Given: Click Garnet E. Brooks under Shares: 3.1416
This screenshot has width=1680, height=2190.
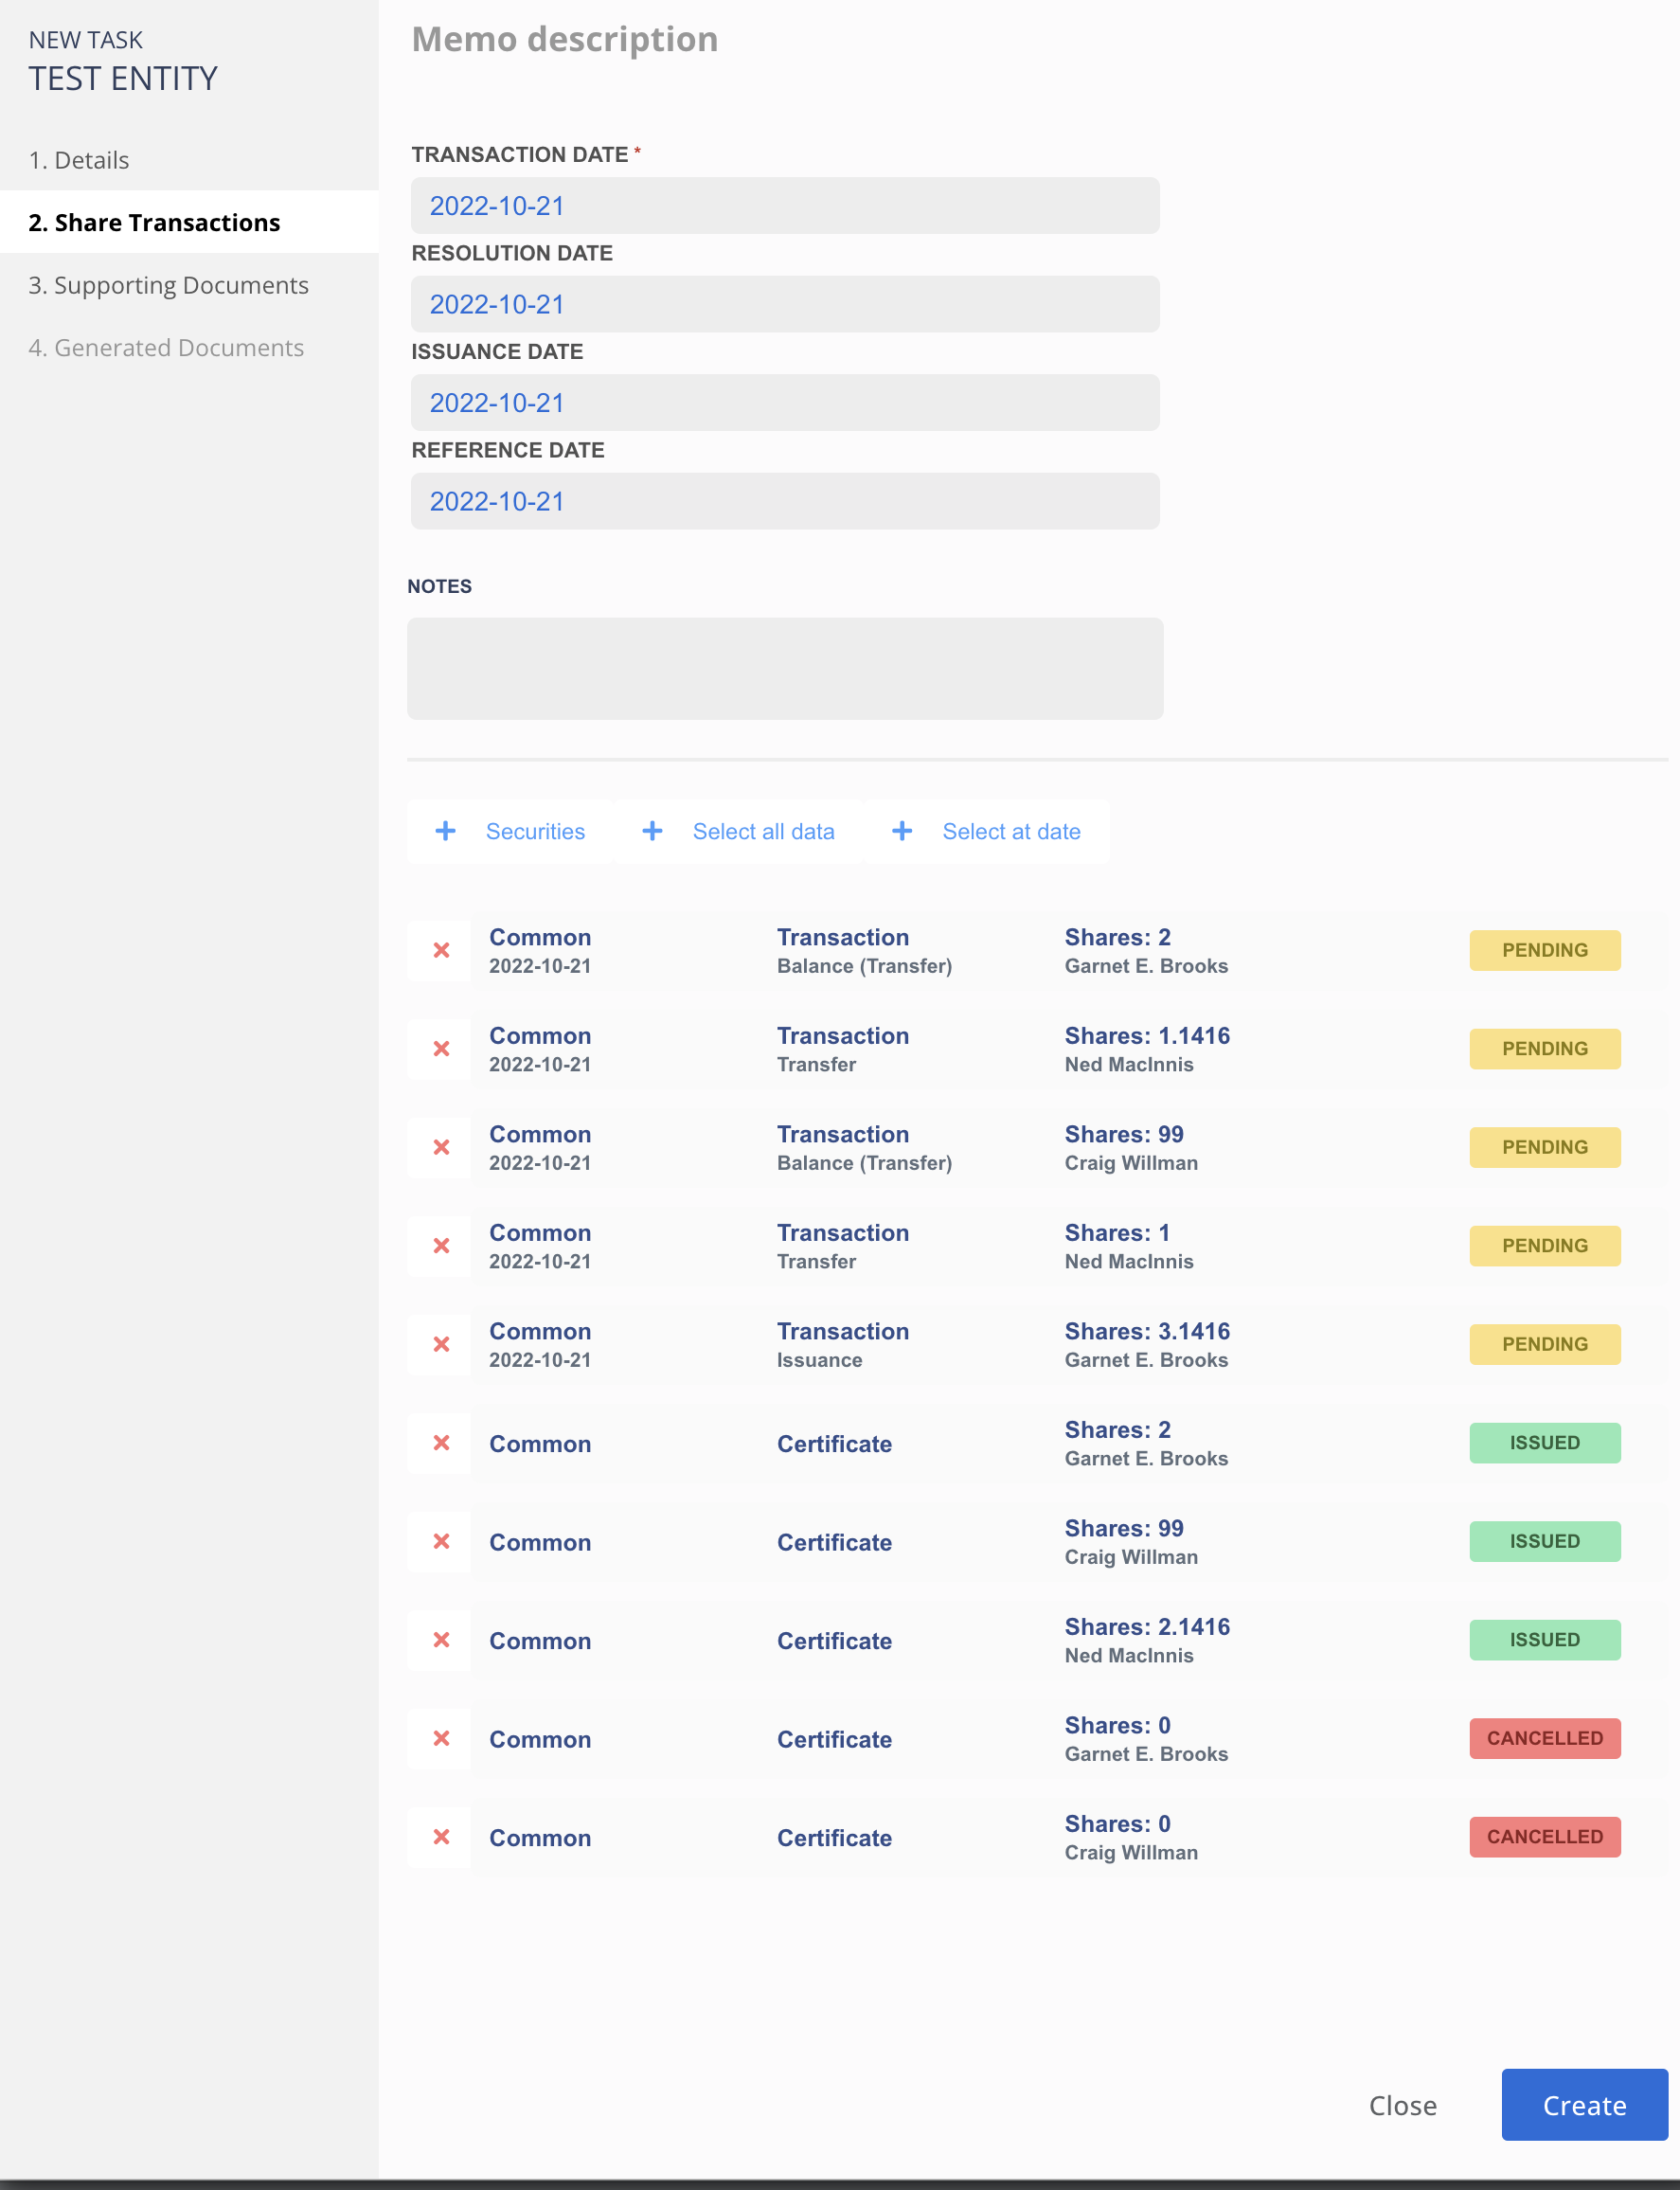Looking at the screenshot, I should (1146, 1360).
